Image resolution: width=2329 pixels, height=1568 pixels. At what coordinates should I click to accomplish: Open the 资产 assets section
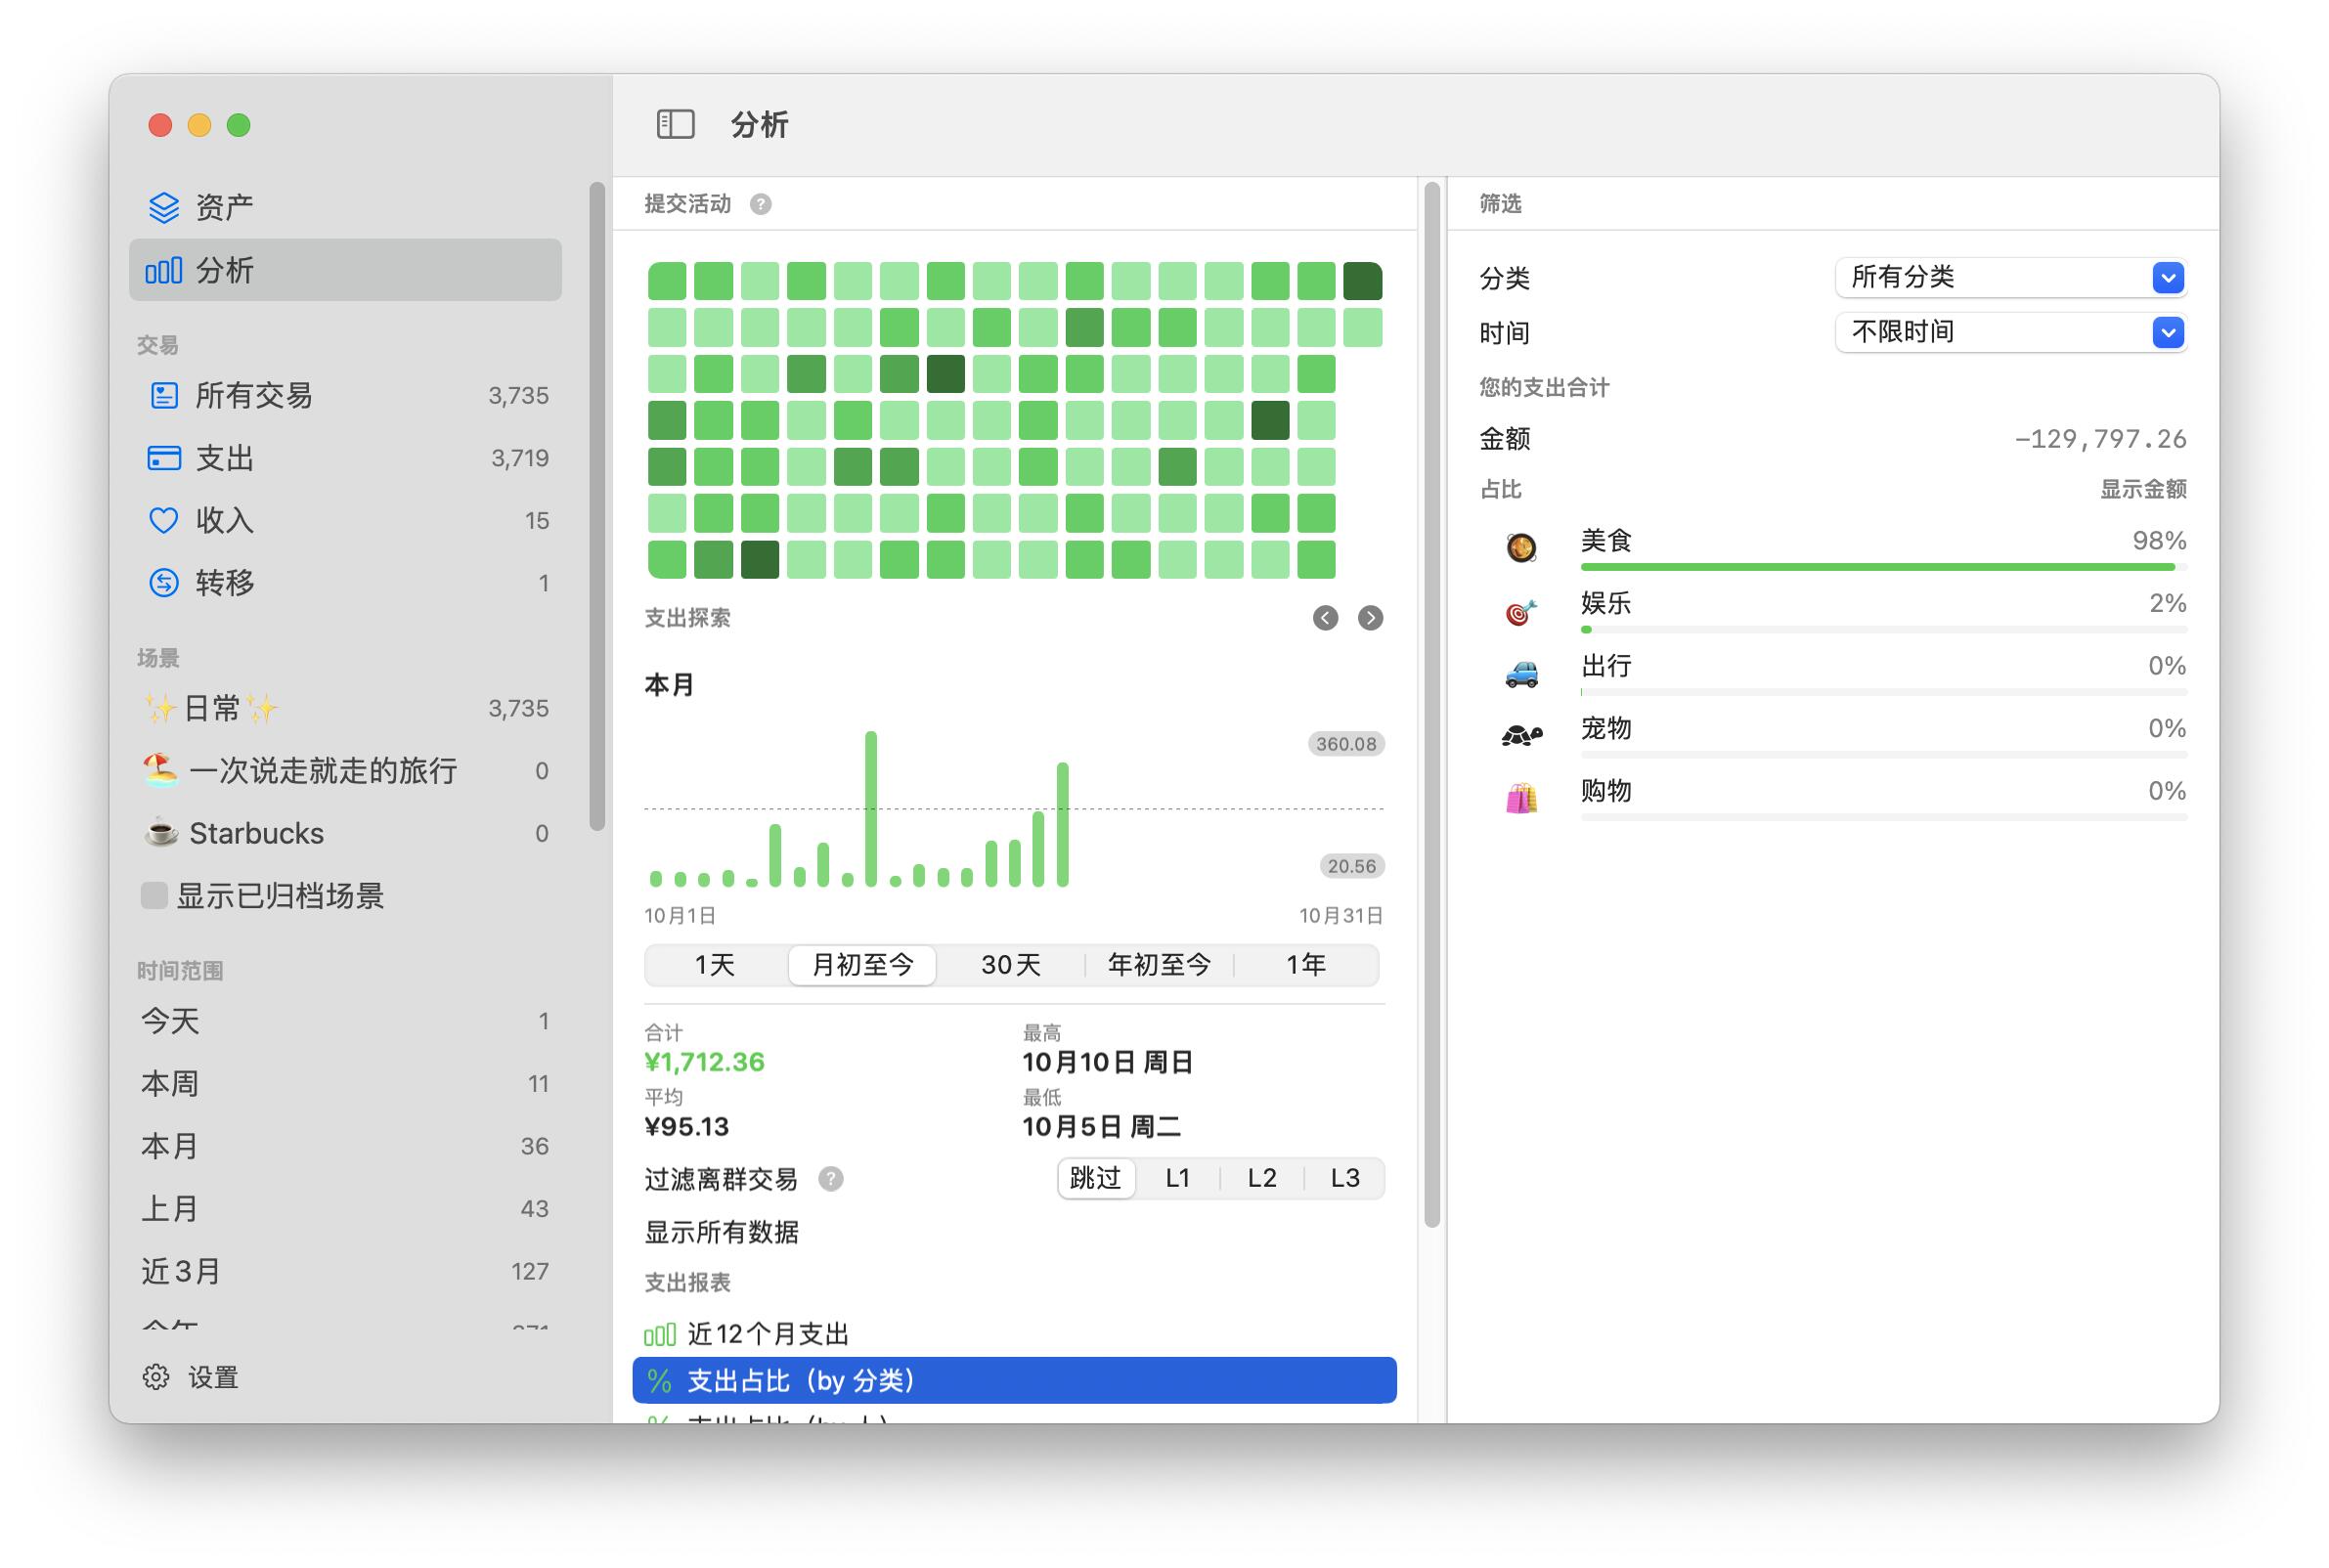tap(224, 207)
